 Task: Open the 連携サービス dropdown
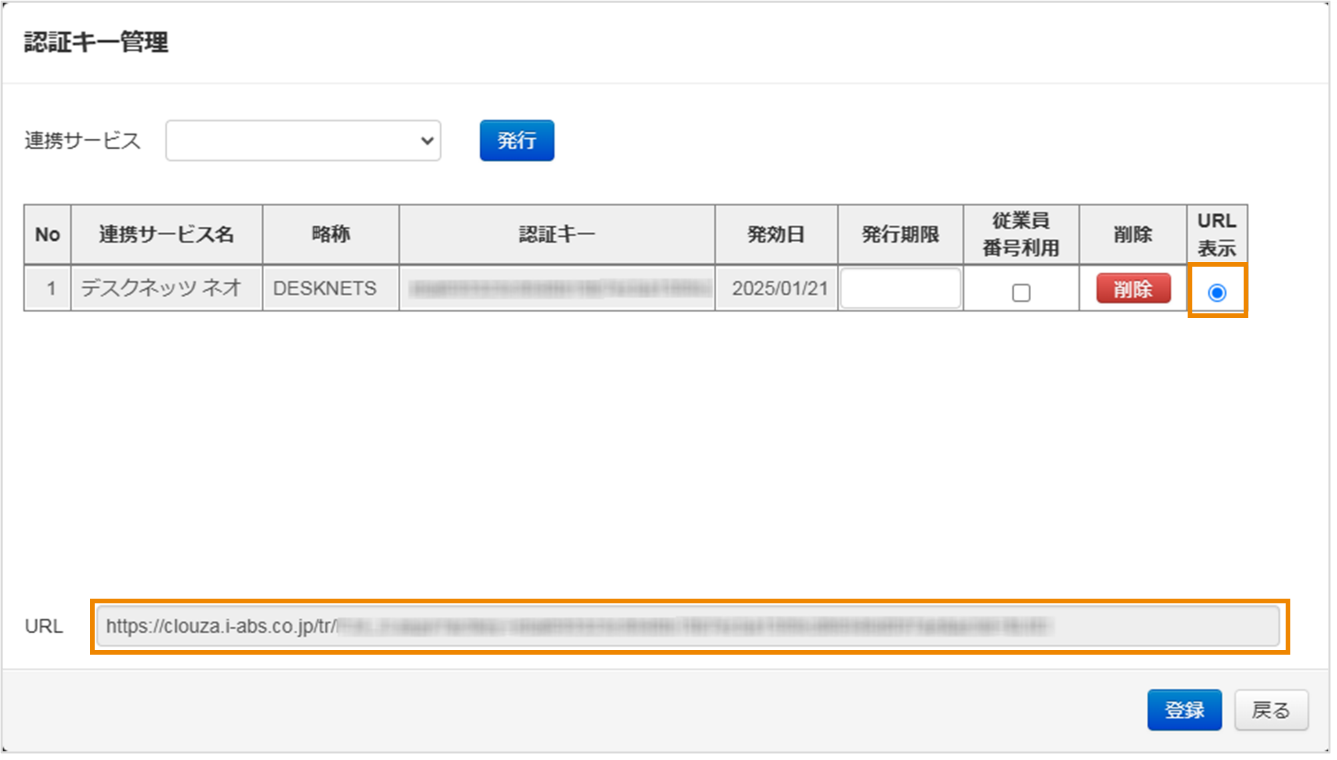(x=303, y=141)
